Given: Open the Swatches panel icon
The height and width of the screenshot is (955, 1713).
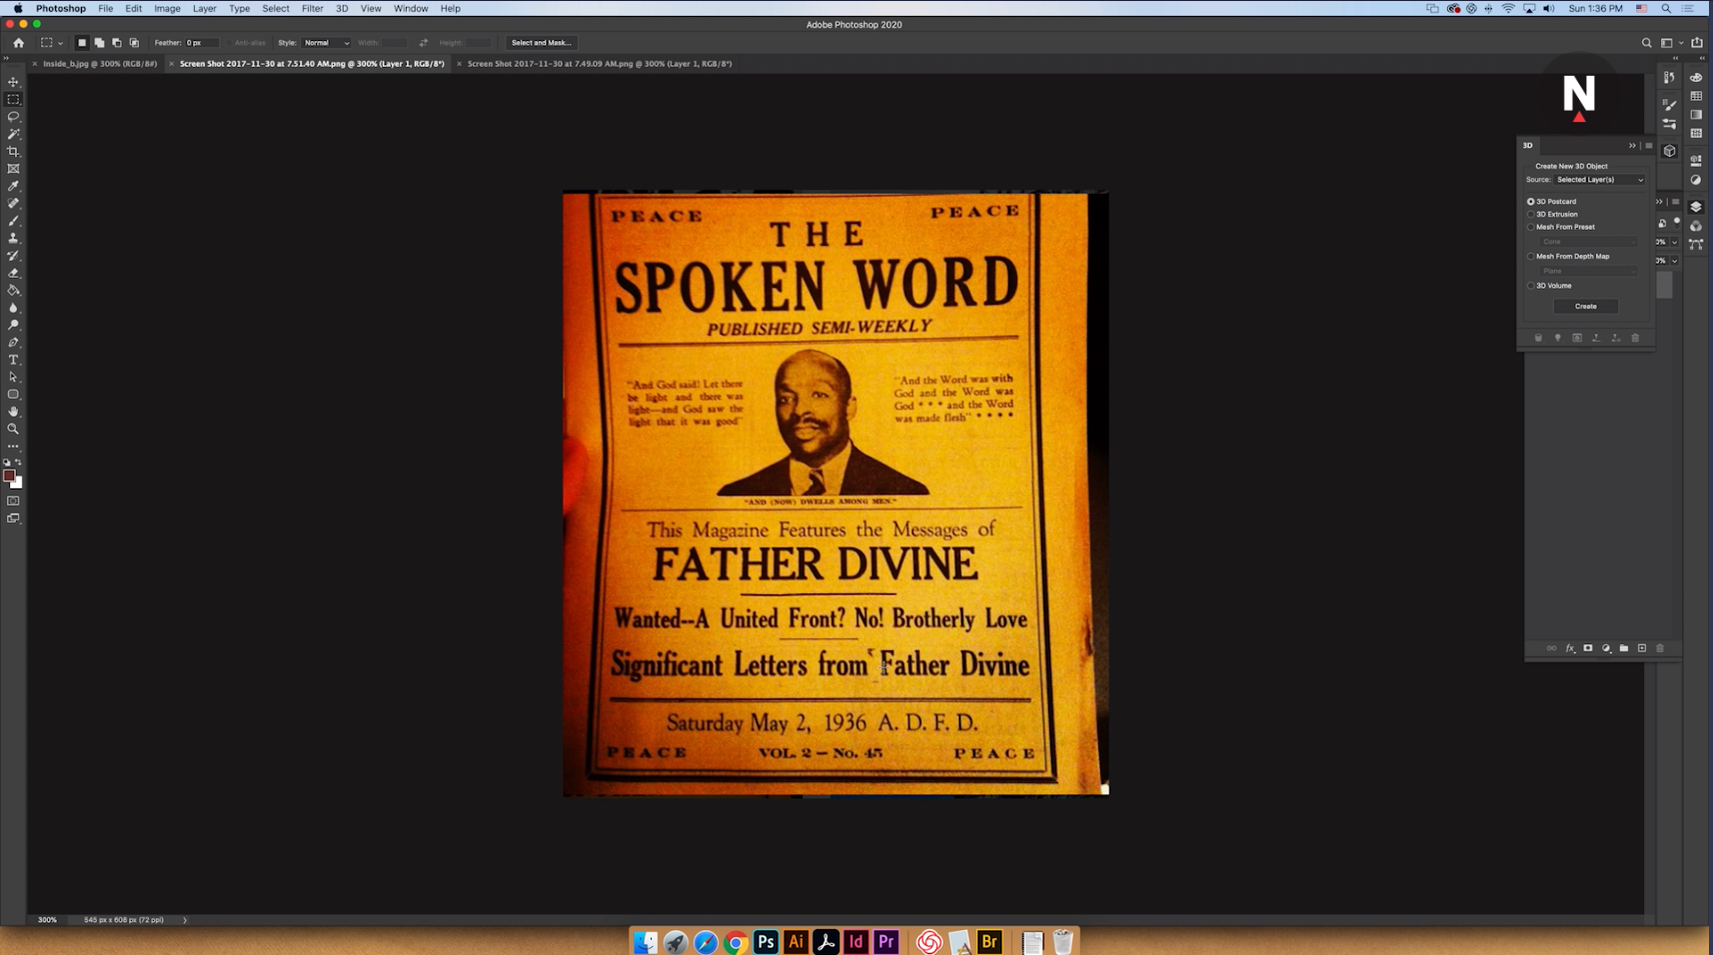Looking at the screenshot, I should (x=1696, y=96).
